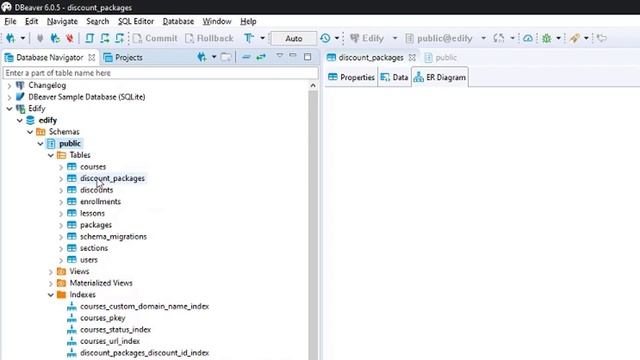The image size is (640, 360).
Task: Select discount_packages_discount_id_index
Action: [x=144, y=353]
